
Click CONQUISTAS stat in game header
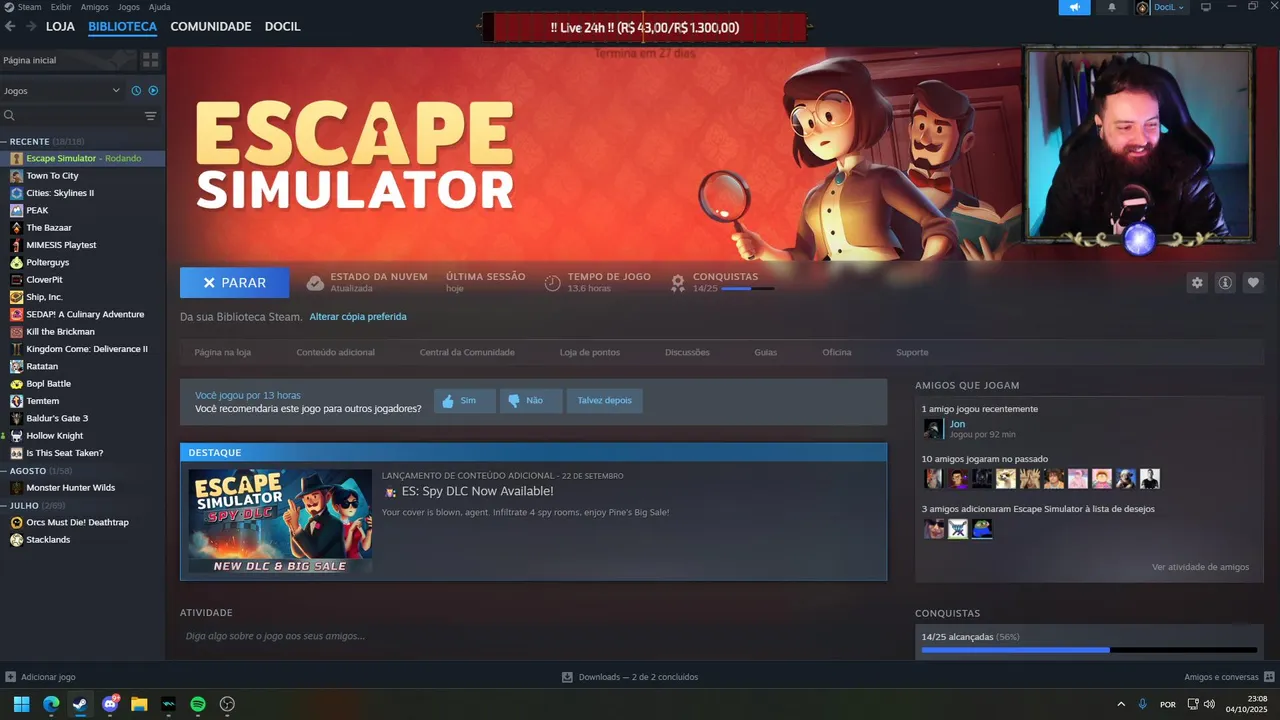coord(722,283)
